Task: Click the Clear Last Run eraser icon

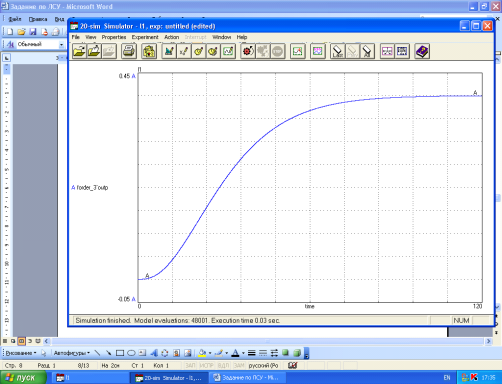Action: pos(338,51)
